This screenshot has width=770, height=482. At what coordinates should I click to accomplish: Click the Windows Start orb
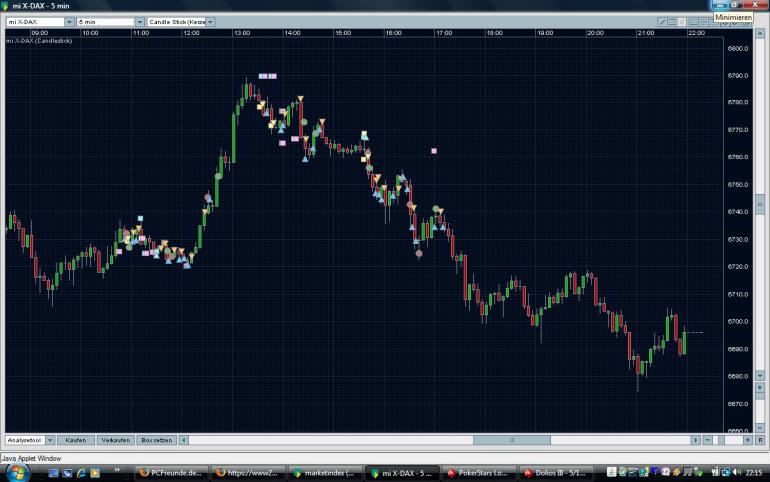click(18, 472)
